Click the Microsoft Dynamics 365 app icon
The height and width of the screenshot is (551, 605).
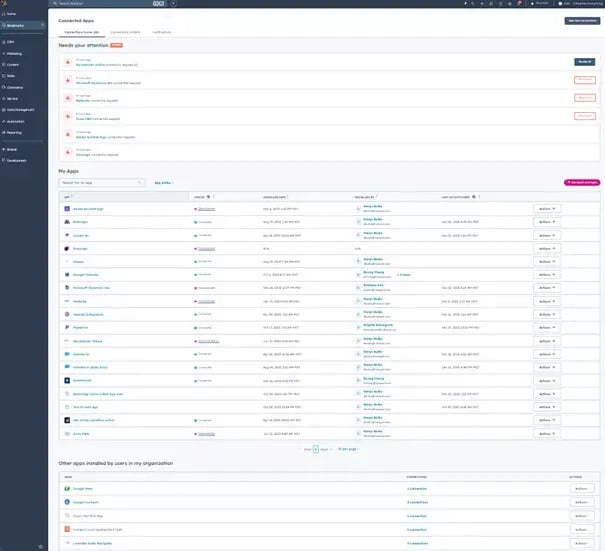click(67, 287)
